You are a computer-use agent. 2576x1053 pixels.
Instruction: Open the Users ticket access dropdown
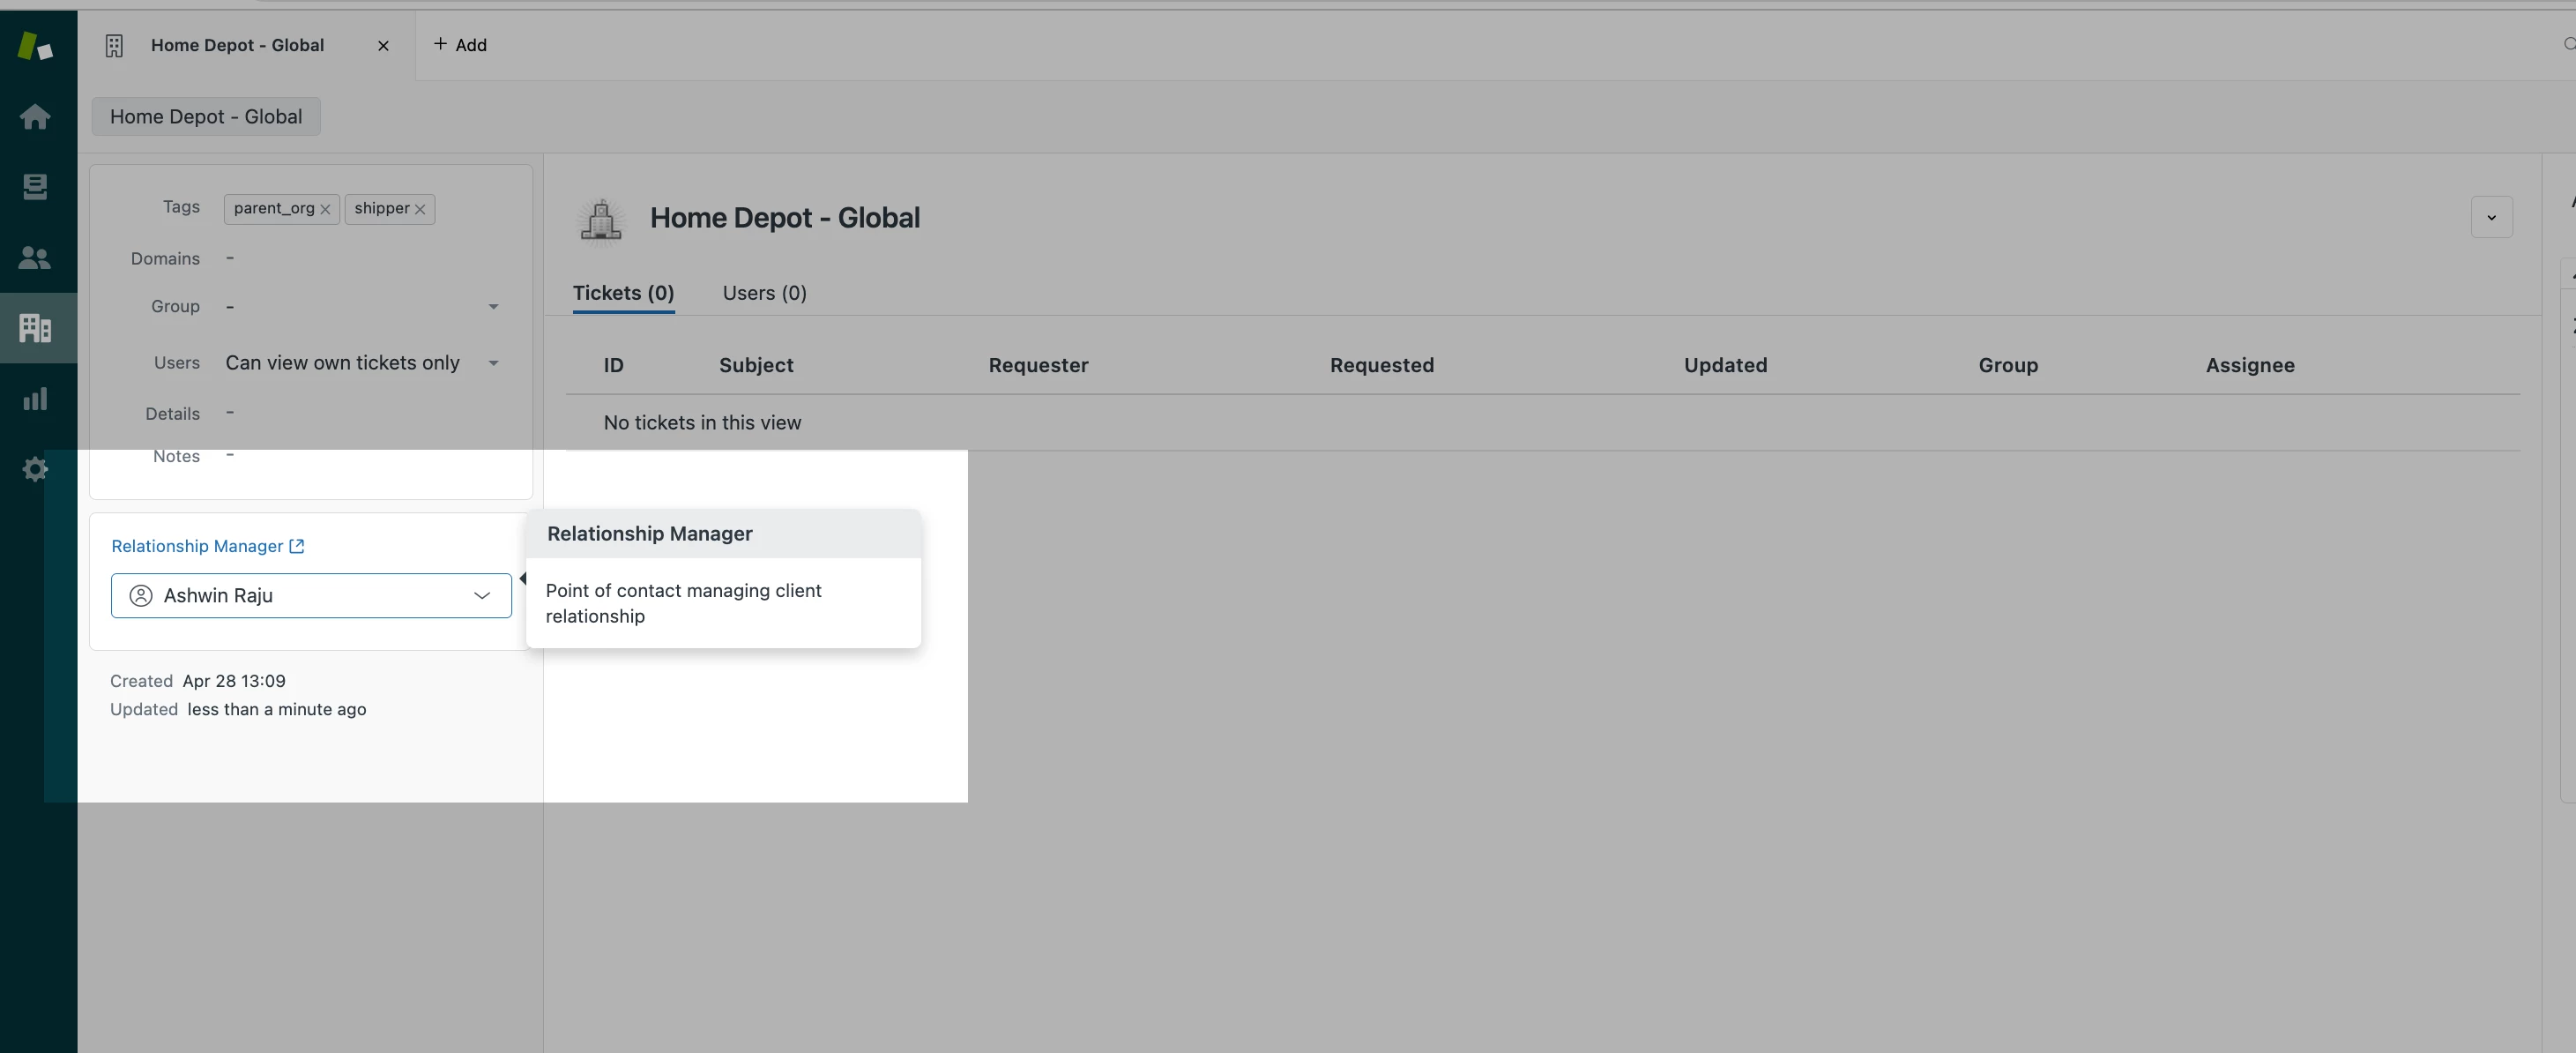coord(493,363)
